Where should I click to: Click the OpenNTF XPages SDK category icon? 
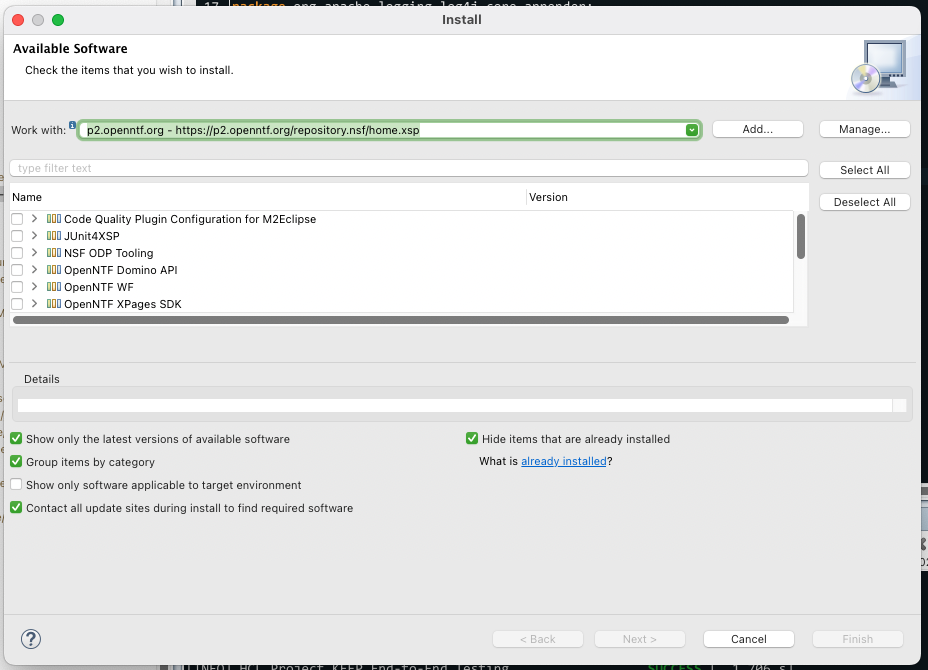[x=54, y=304]
